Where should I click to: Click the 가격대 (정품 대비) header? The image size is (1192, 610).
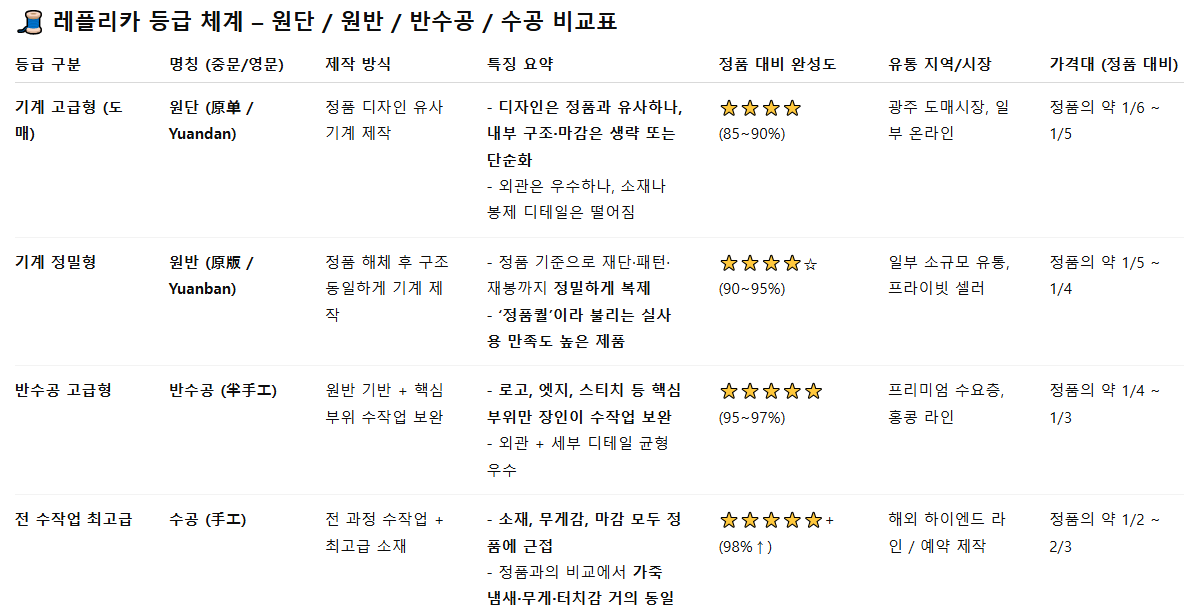point(1114,64)
